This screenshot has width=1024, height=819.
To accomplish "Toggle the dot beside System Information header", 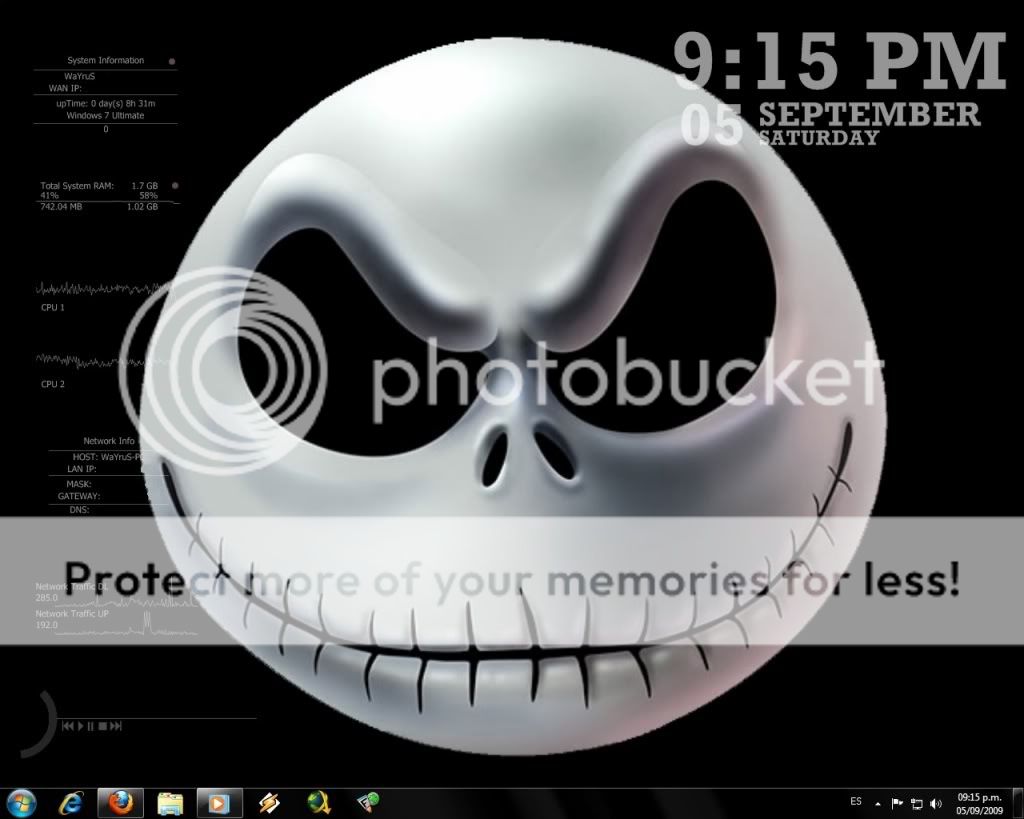I will coord(173,61).
